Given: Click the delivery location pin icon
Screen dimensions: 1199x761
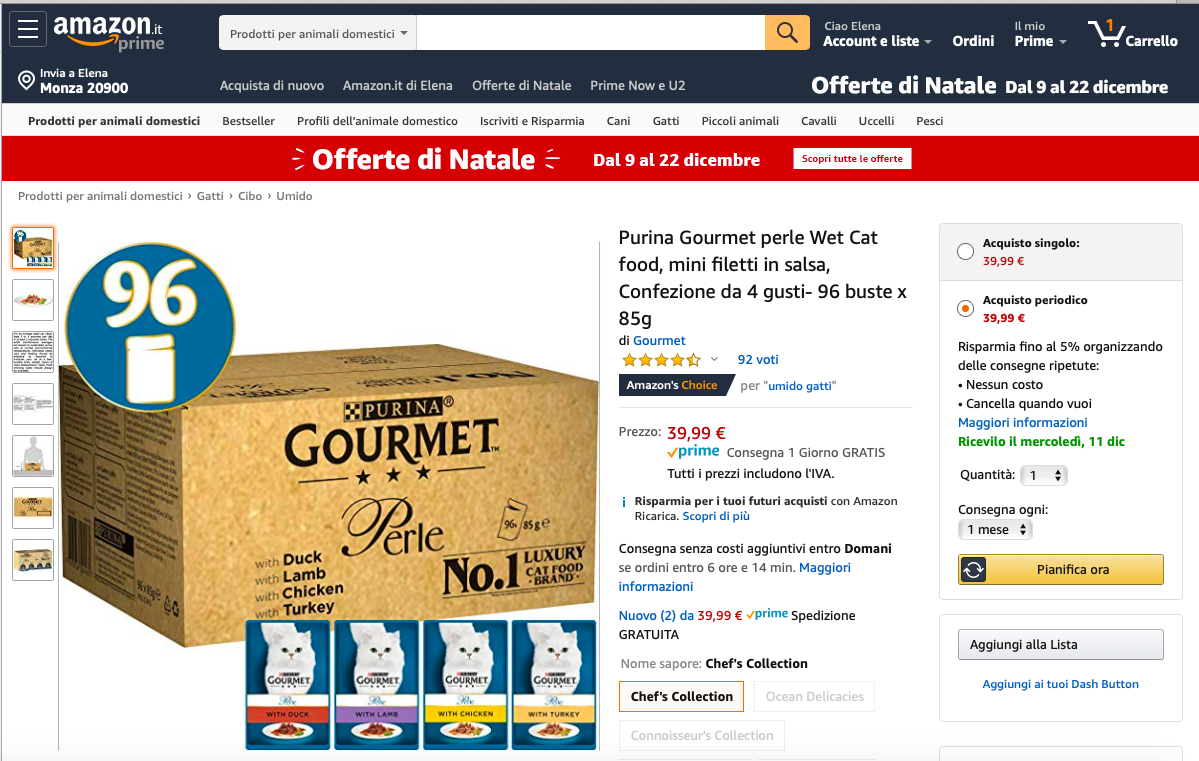Looking at the screenshot, I should click(26, 80).
